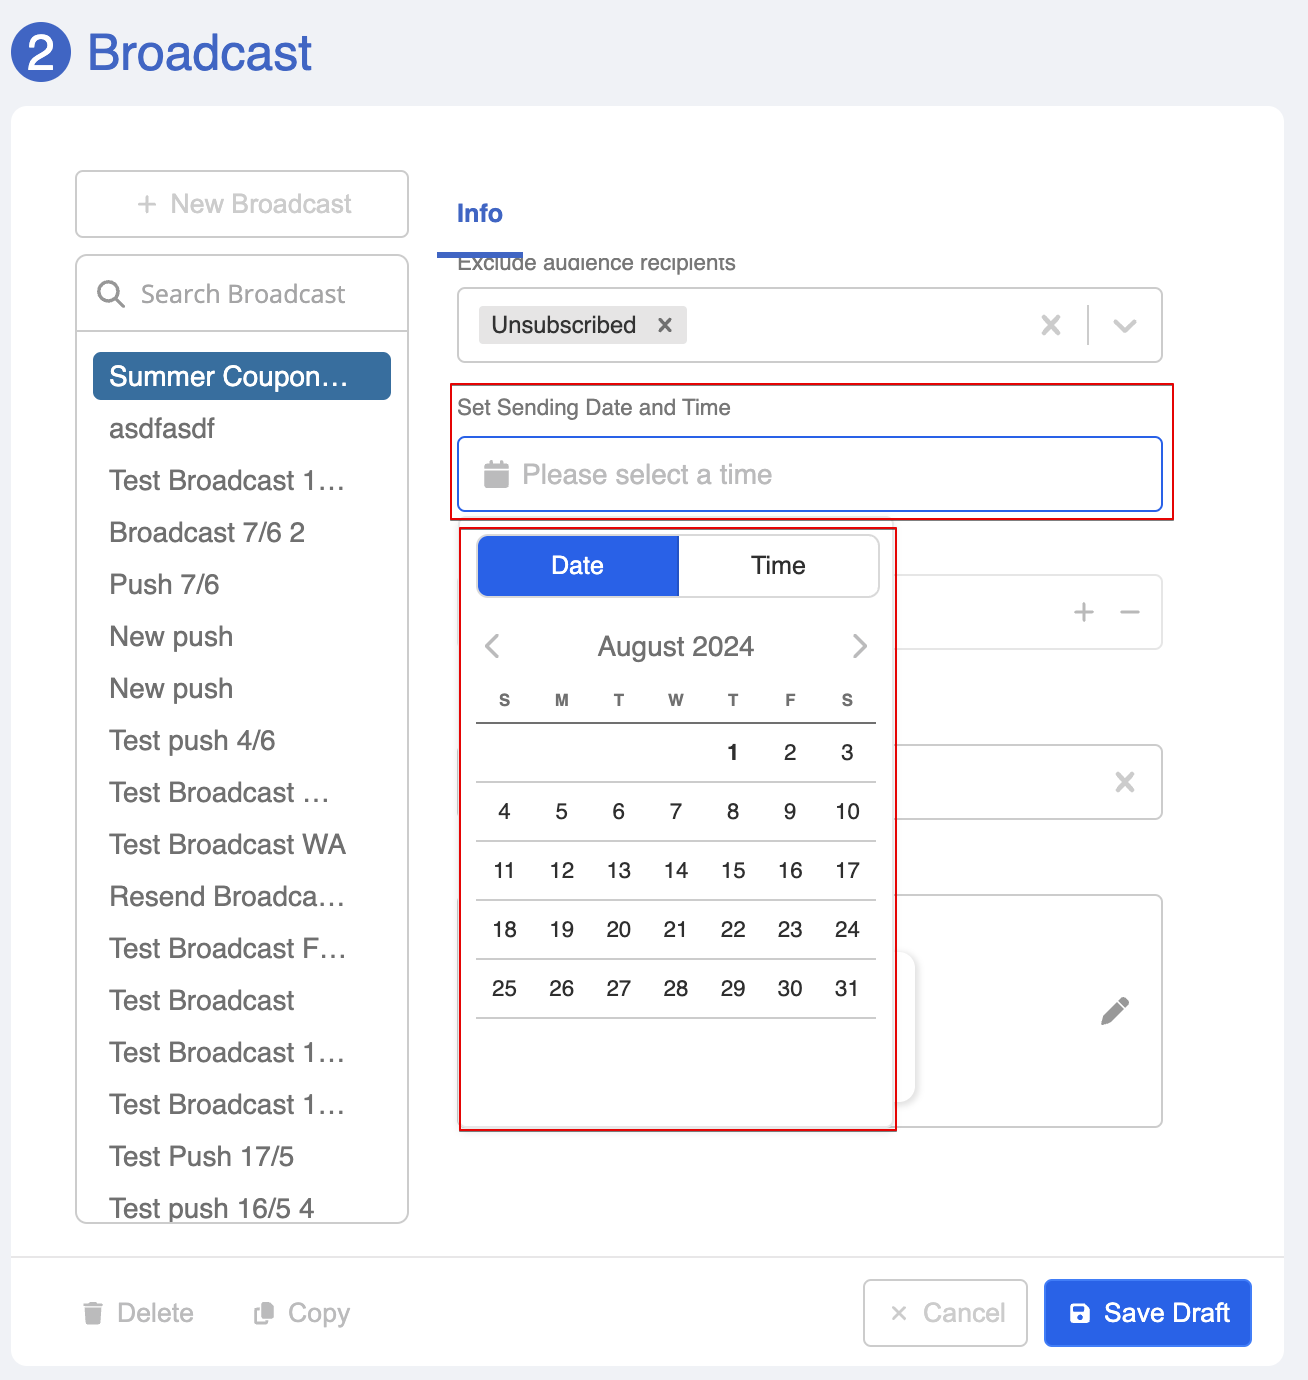
Task: Click the search magnifier icon
Action: pyautogui.click(x=110, y=294)
